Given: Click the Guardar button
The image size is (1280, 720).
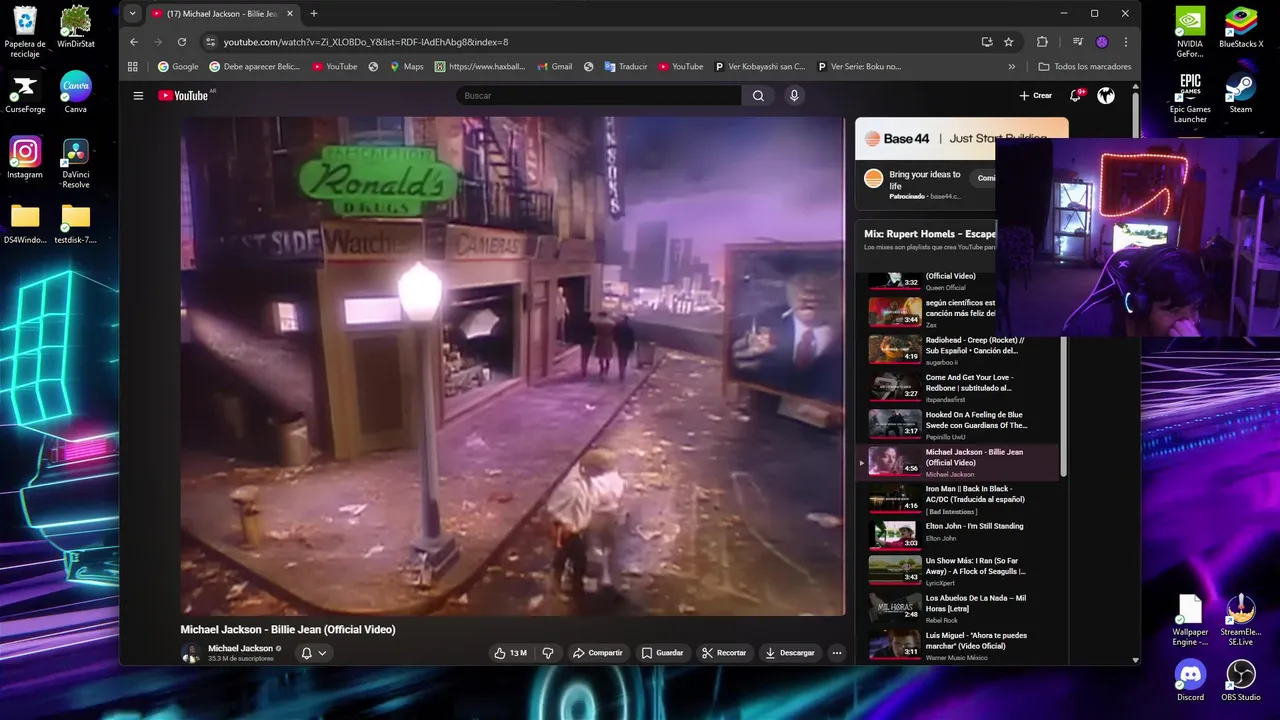Looking at the screenshot, I should (x=662, y=653).
